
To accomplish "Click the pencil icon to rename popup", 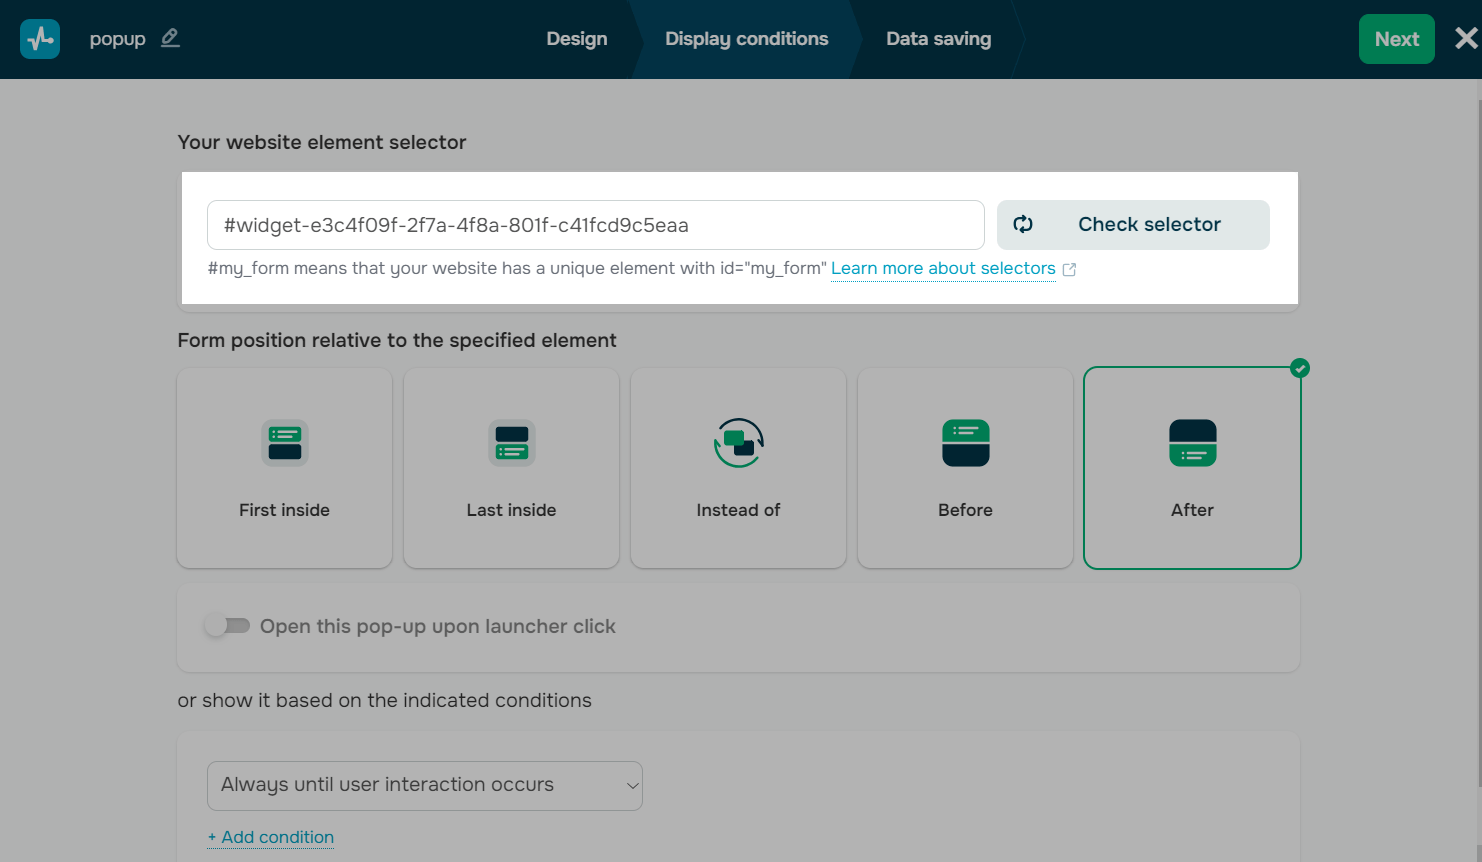I will tap(170, 38).
